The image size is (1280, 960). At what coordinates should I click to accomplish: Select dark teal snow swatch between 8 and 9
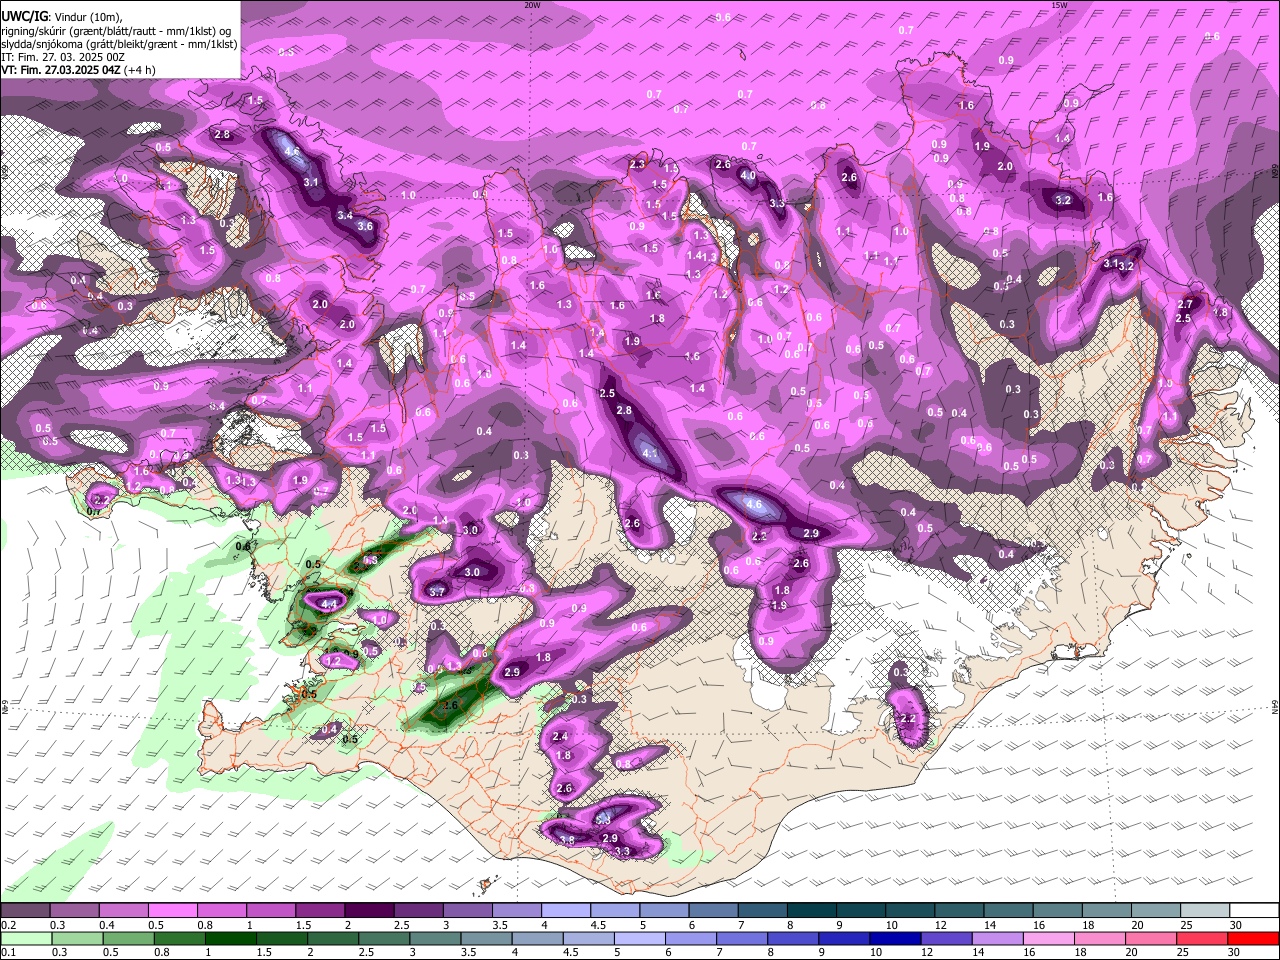click(x=812, y=911)
